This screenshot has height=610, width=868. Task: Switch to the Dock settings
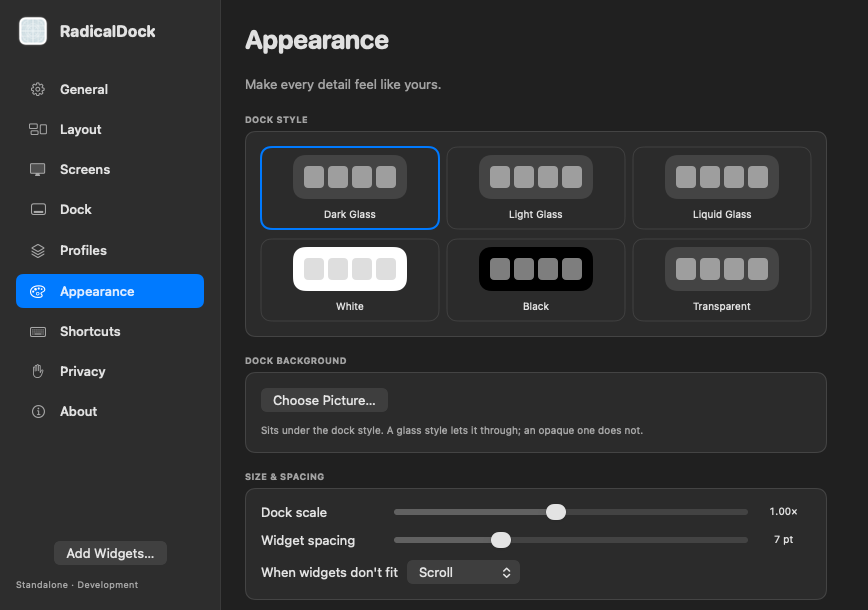[110, 209]
